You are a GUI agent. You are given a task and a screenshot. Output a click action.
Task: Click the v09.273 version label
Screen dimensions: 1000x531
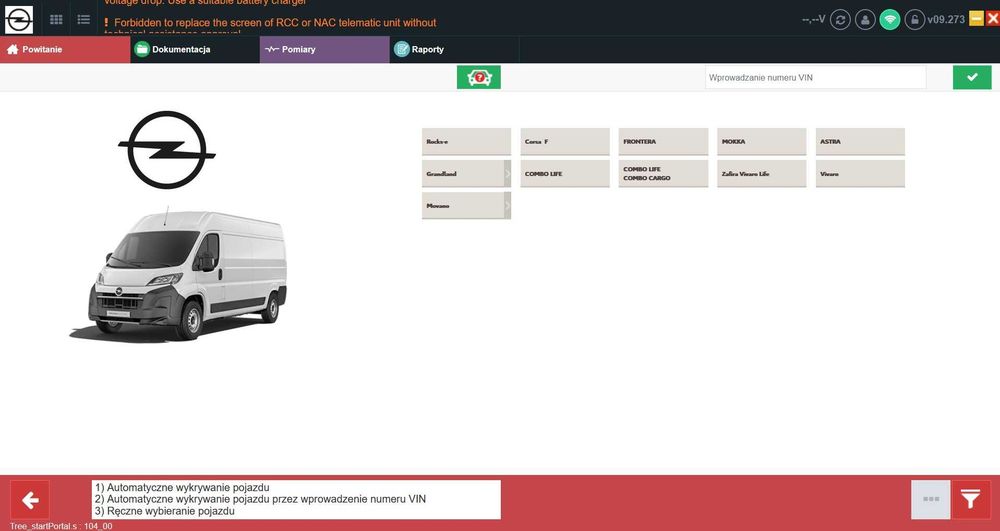[x=946, y=20]
